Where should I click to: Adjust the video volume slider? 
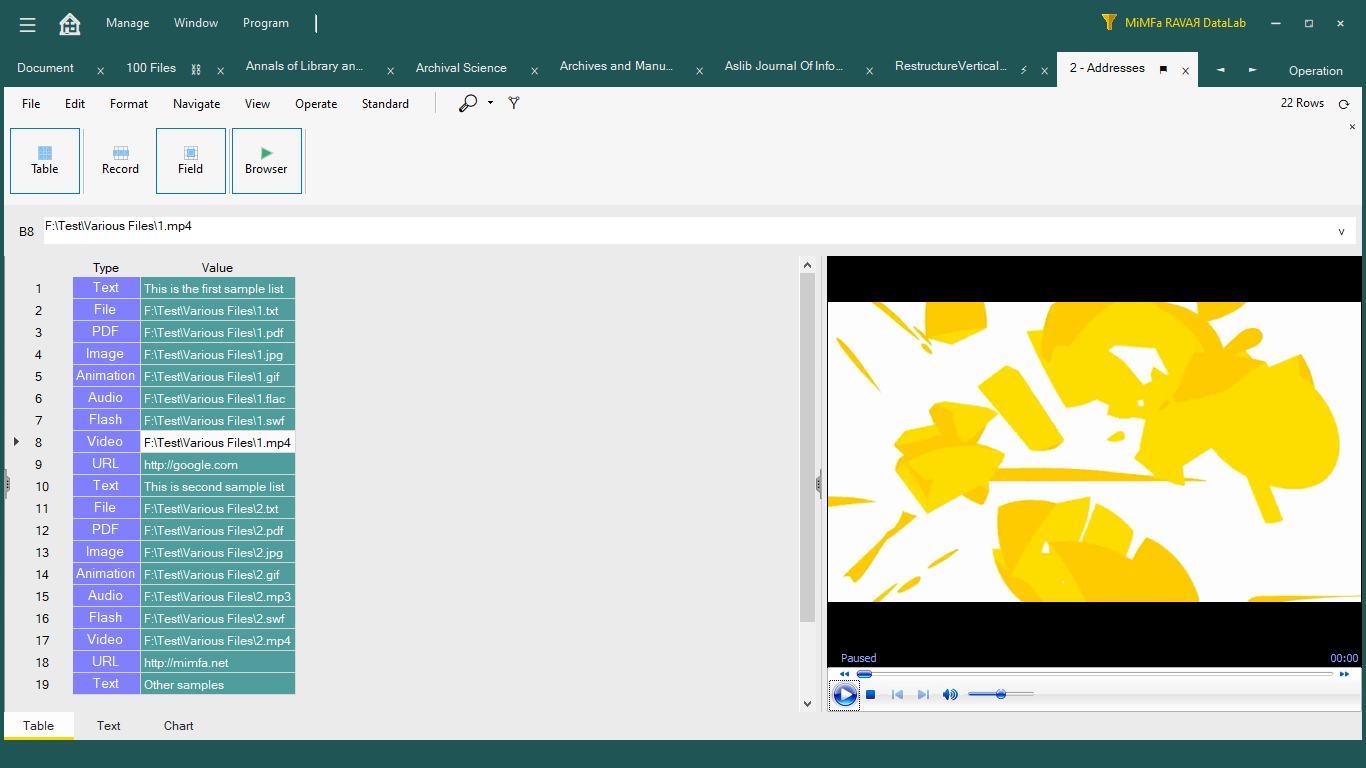tap(1000, 694)
